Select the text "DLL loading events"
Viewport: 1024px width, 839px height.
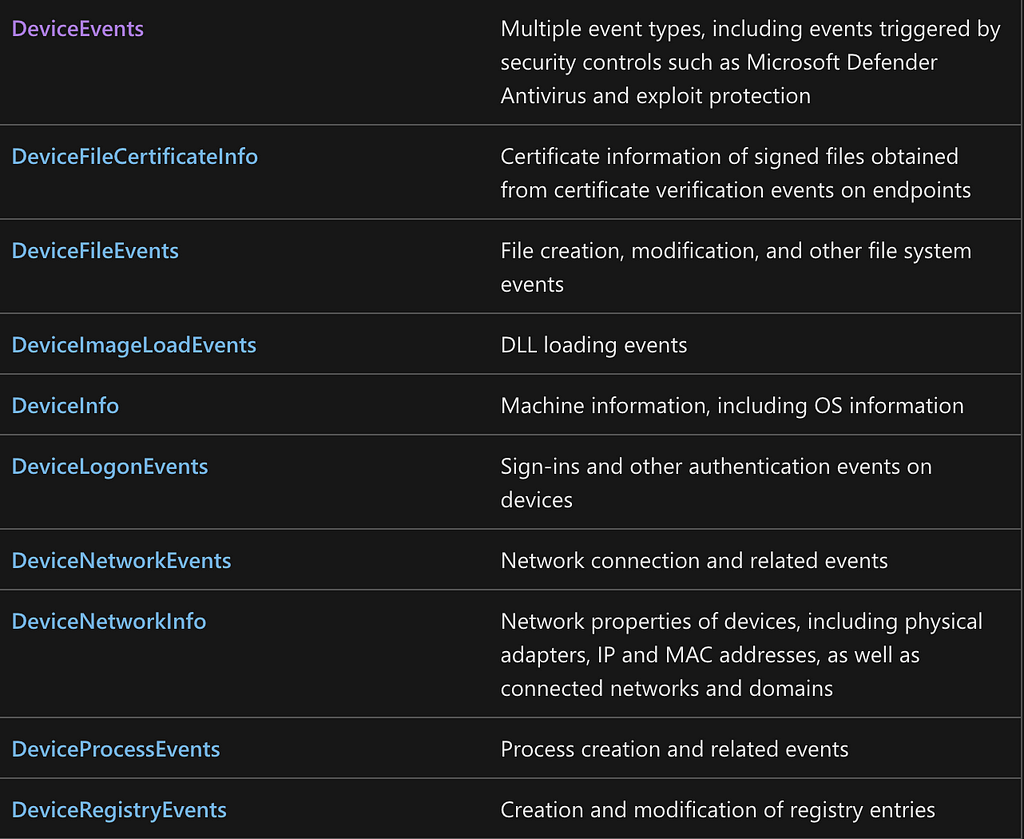pos(594,345)
